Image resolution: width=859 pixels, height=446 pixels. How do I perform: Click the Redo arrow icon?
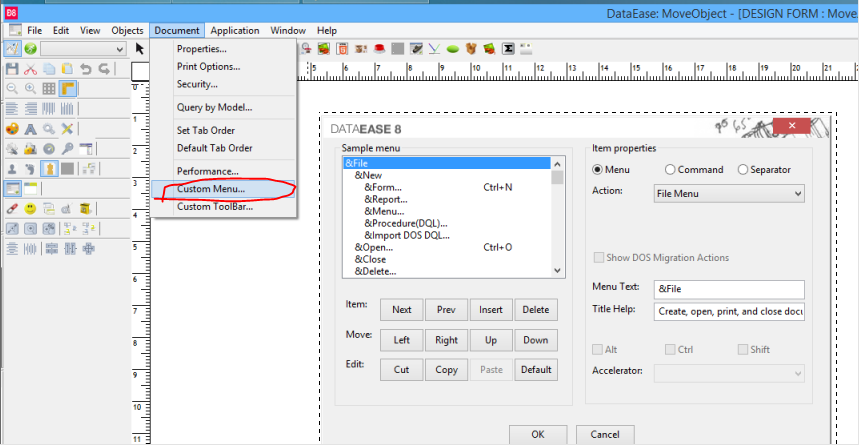coord(104,68)
